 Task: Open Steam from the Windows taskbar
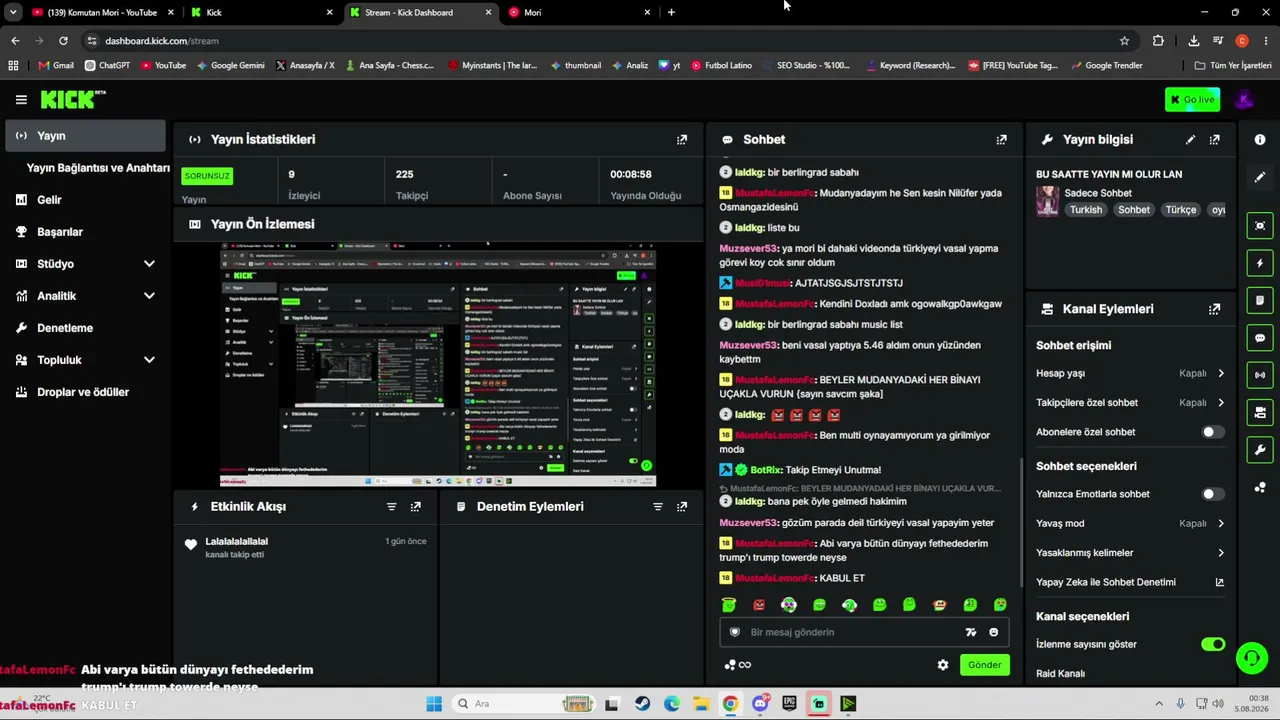click(x=642, y=704)
